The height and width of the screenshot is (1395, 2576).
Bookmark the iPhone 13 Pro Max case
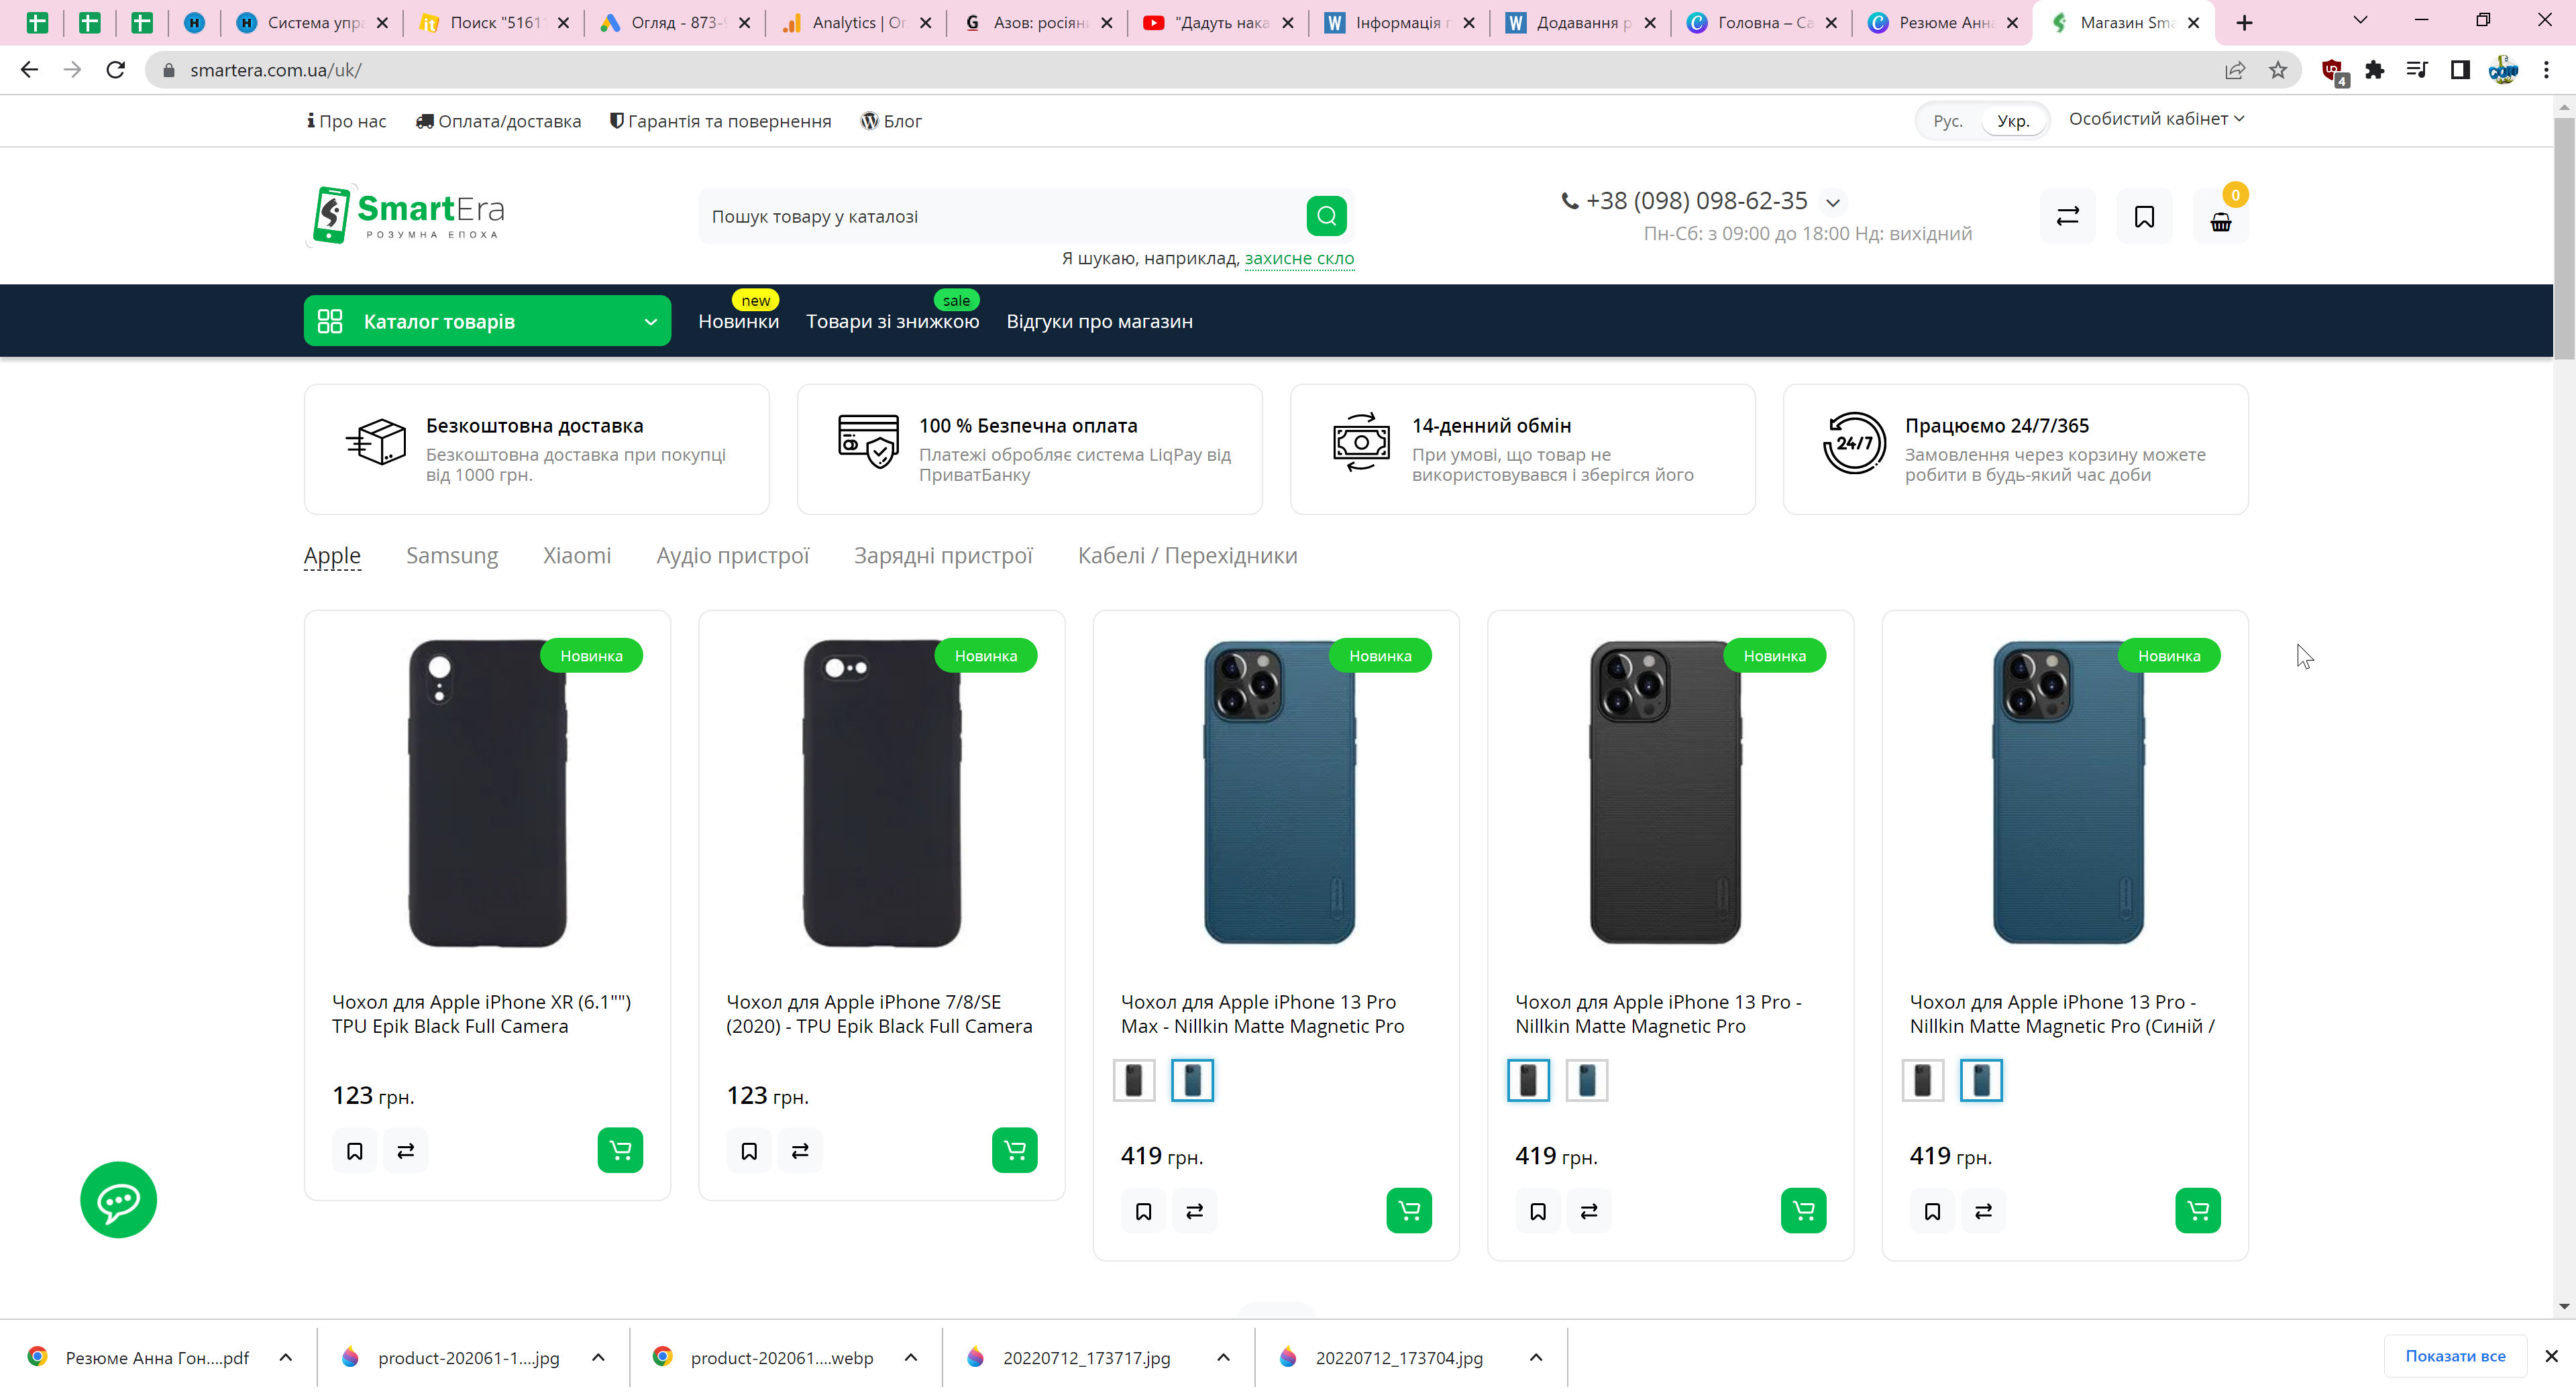pos(1143,1211)
